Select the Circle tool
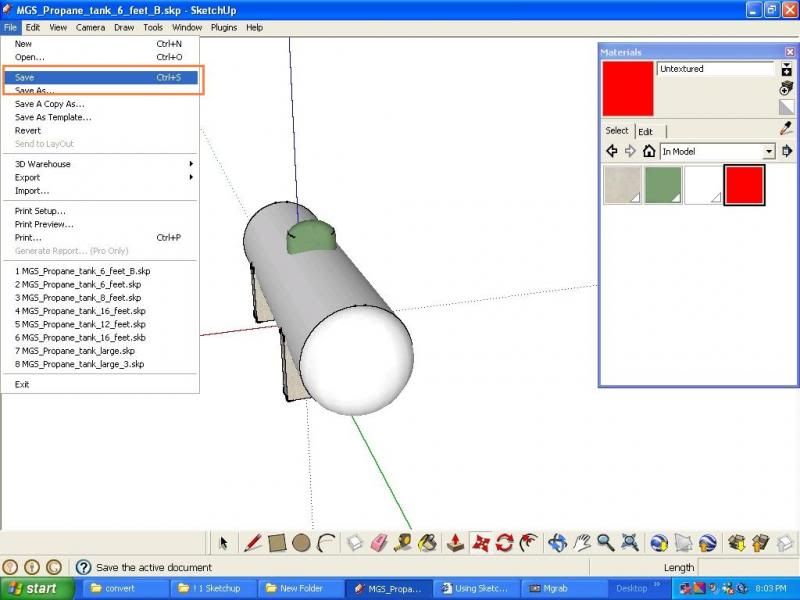 300,541
